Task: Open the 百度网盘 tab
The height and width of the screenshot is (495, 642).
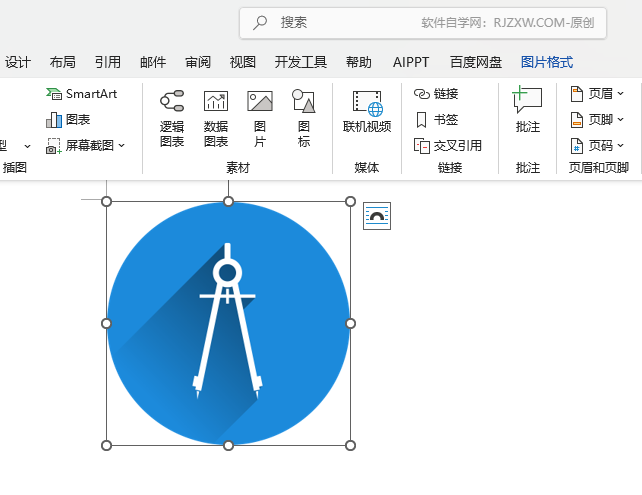Action: tap(476, 62)
